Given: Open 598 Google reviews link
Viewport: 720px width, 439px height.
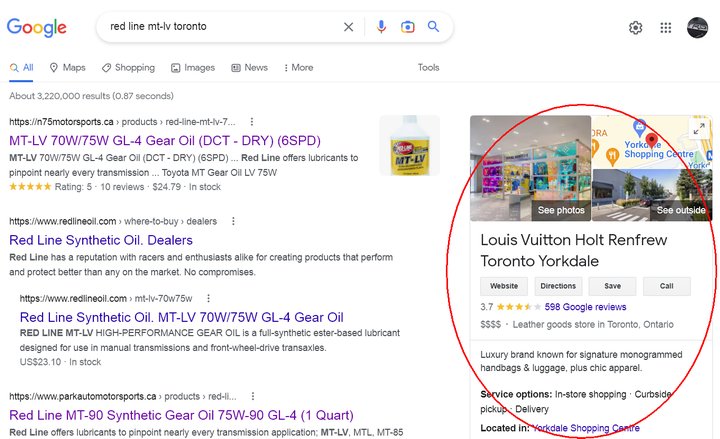Looking at the screenshot, I should pos(585,307).
